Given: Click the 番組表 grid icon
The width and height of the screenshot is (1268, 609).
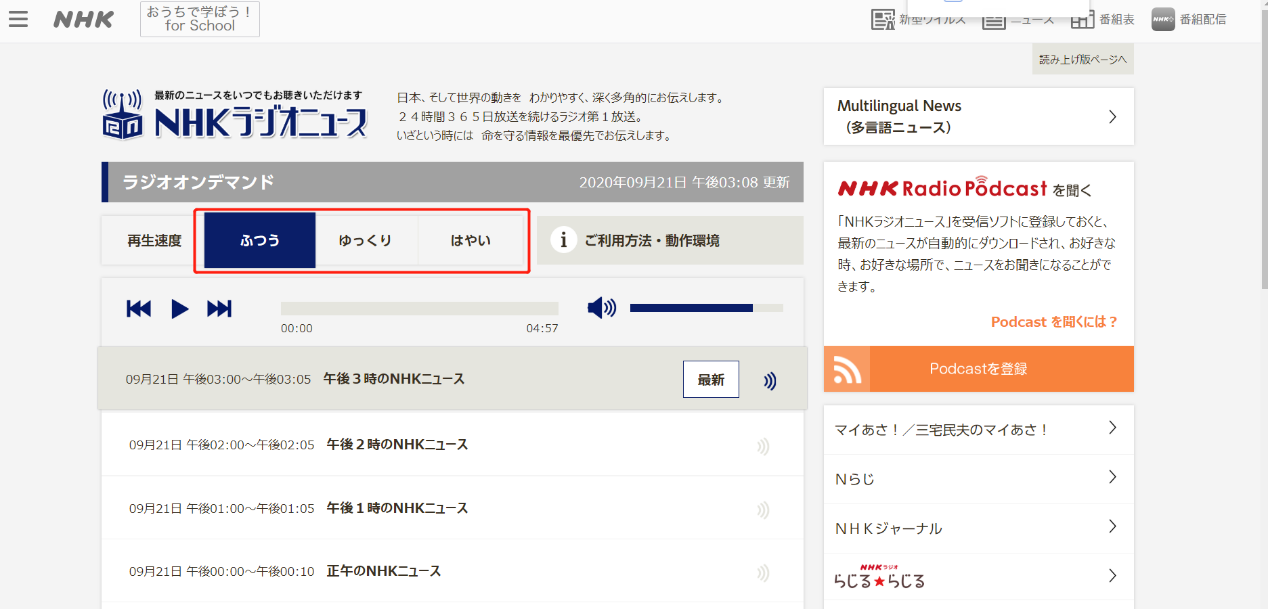Looking at the screenshot, I should (x=1082, y=19).
